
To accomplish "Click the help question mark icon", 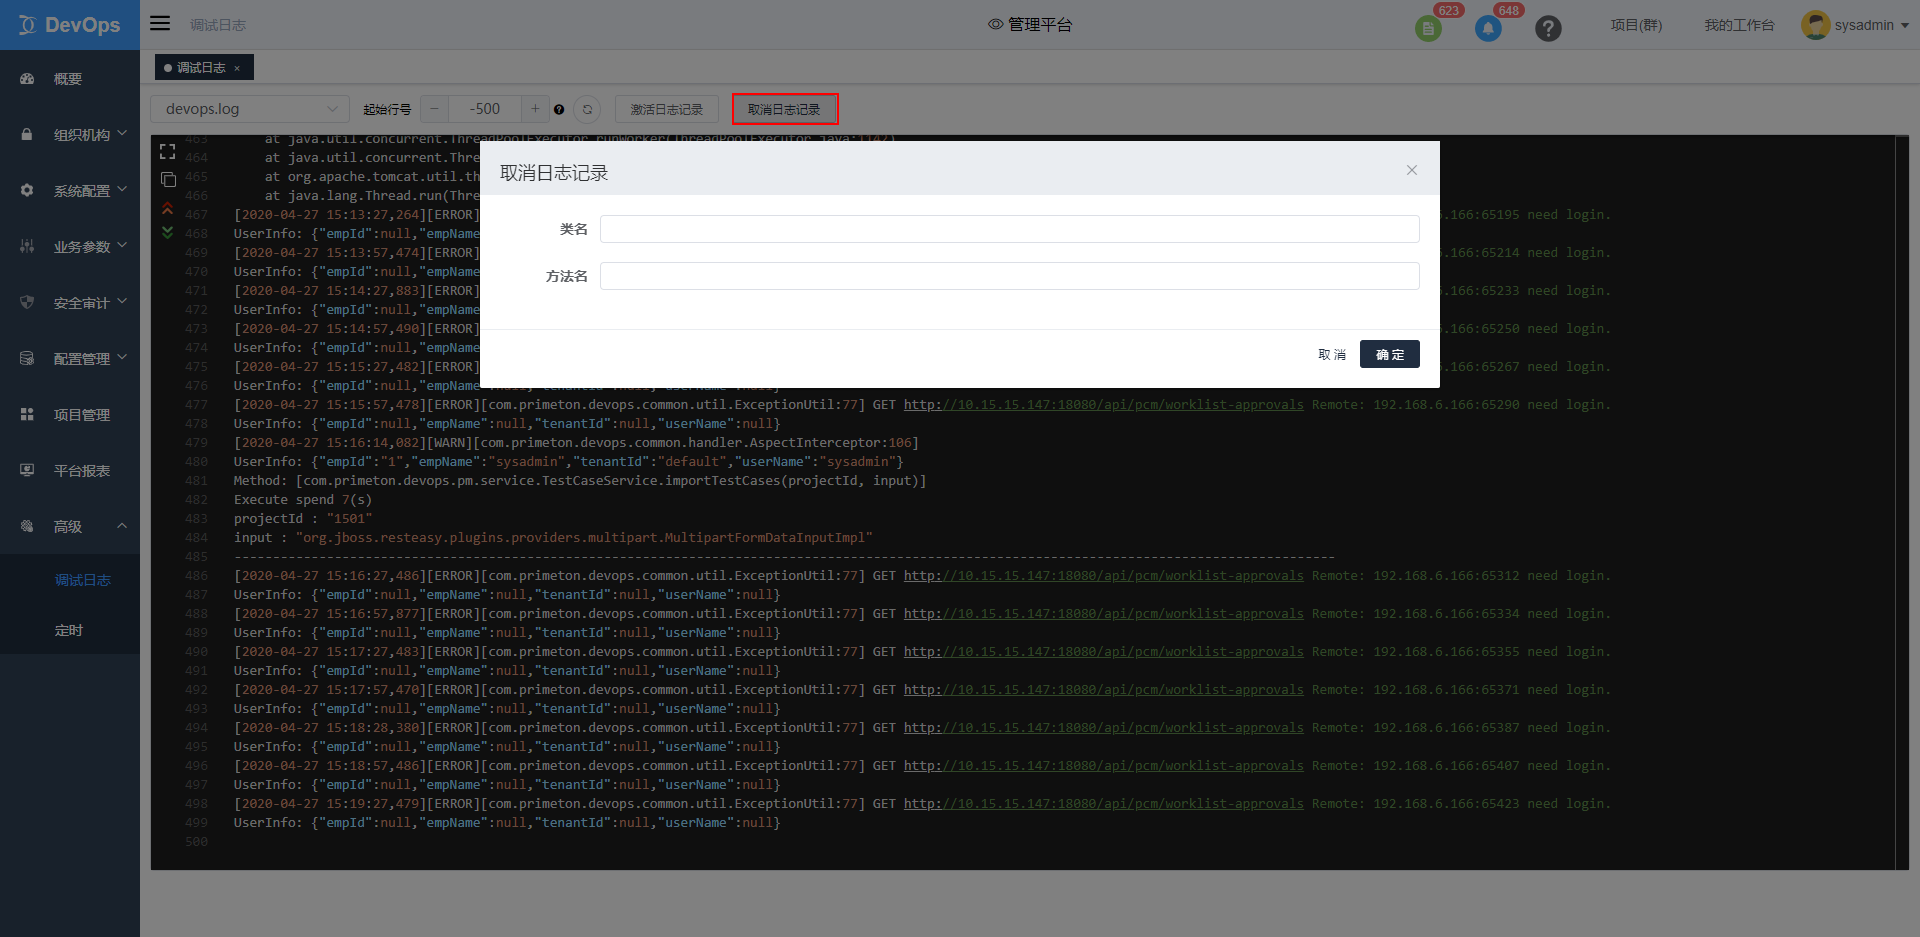I will (x=1548, y=29).
